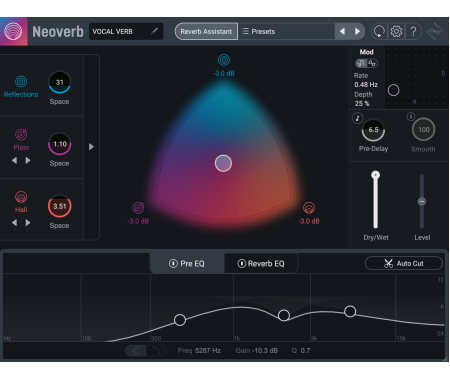Expand the advanced engine panel arrow
This screenshot has width=450, height=380.
coord(91,147)
